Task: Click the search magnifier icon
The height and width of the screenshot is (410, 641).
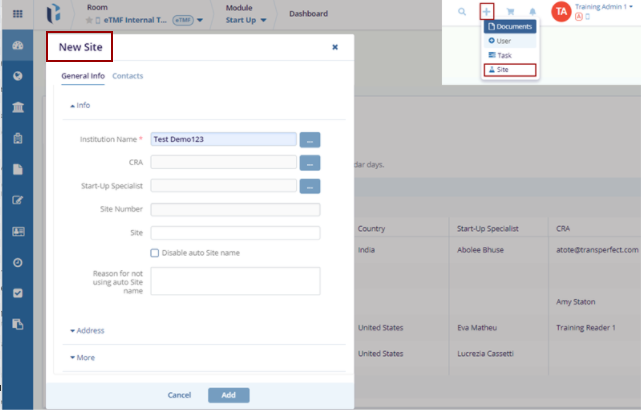Action: (x=462, y=12)
